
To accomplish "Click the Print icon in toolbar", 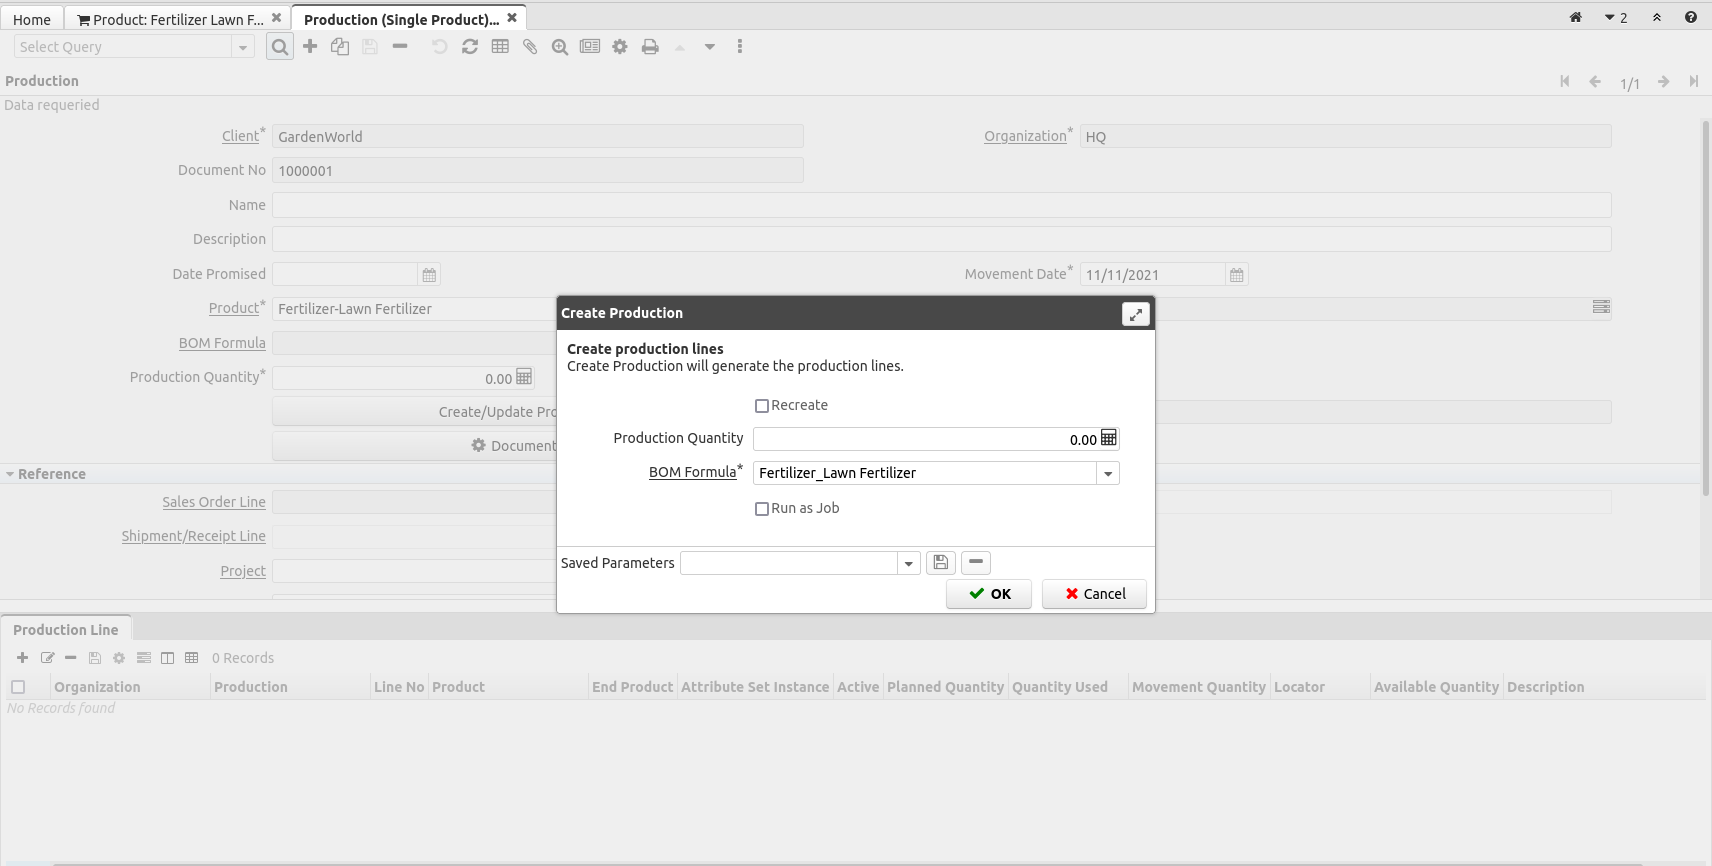I will pyautogui.click(x=650, y=46).
